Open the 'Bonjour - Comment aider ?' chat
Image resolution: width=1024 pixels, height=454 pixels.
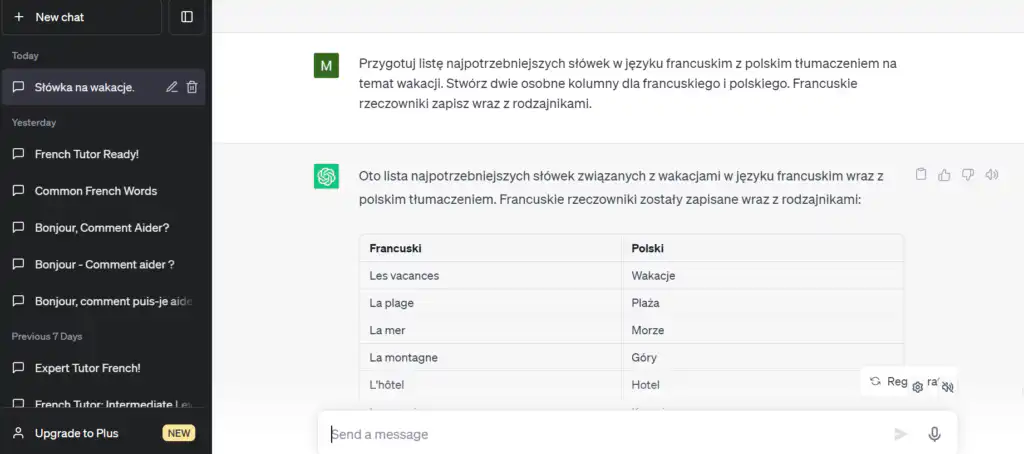[104, 265]
